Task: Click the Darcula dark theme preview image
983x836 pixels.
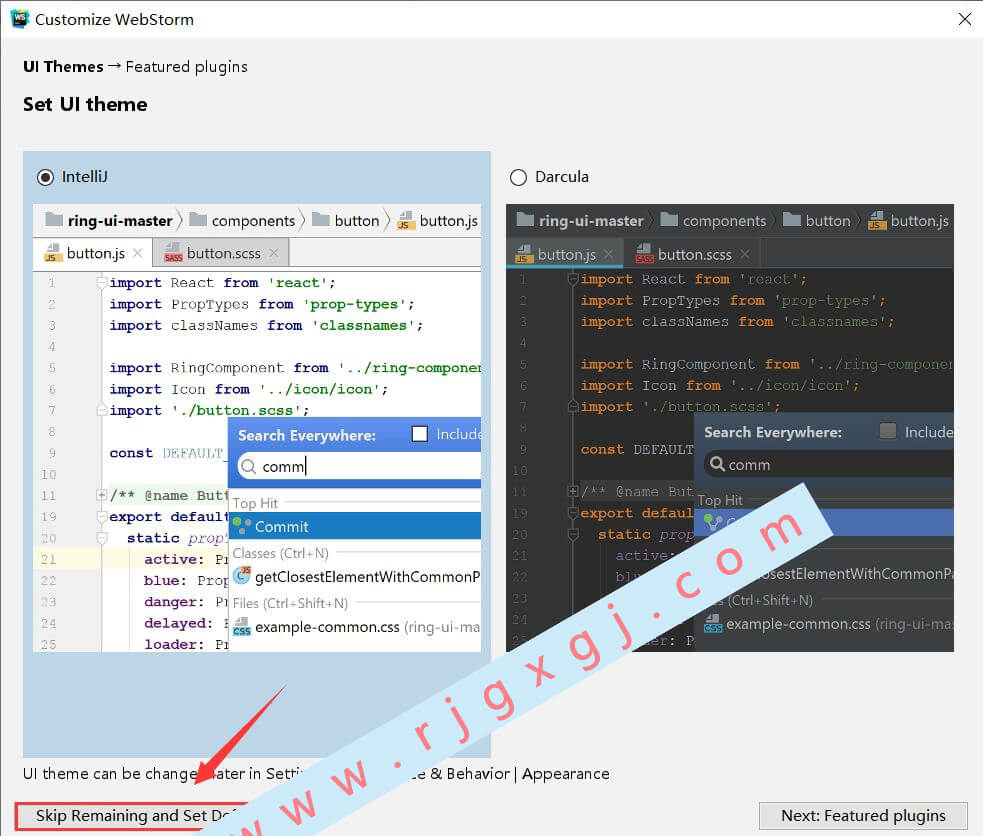Action: click(x=730, y=428)
